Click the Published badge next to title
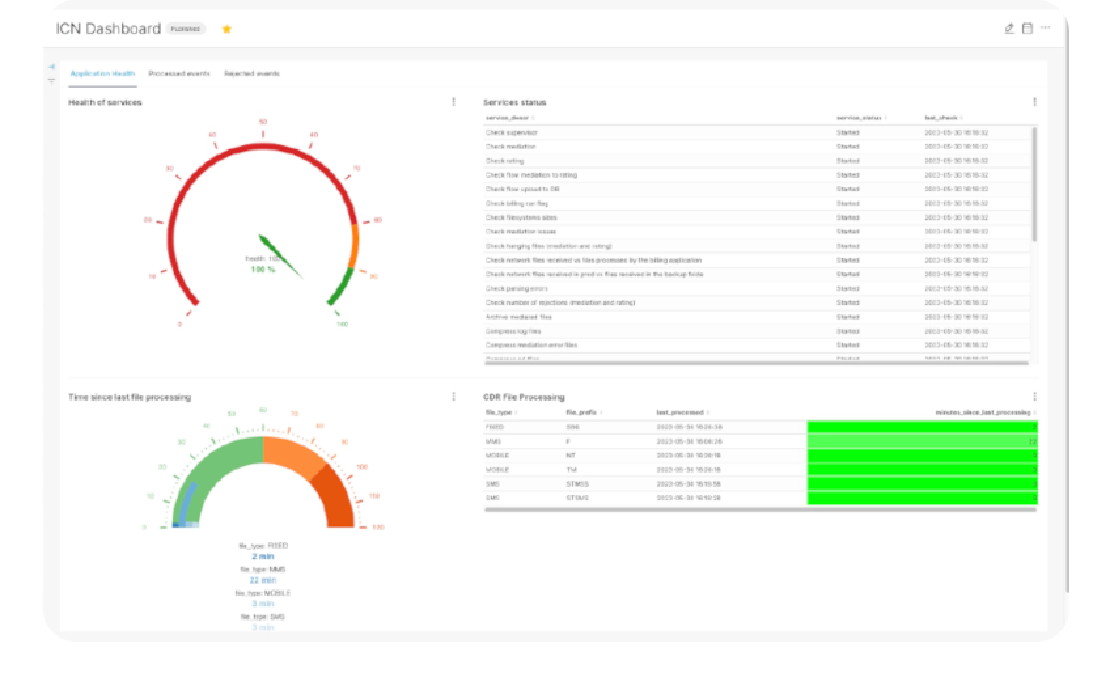 click(x=186, y=29)
